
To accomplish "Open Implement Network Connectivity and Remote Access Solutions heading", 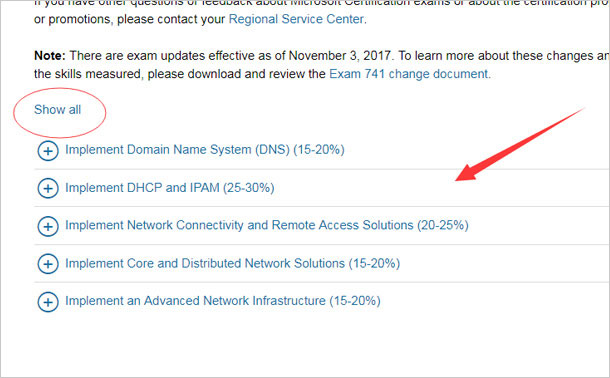I will click(267, 225).
